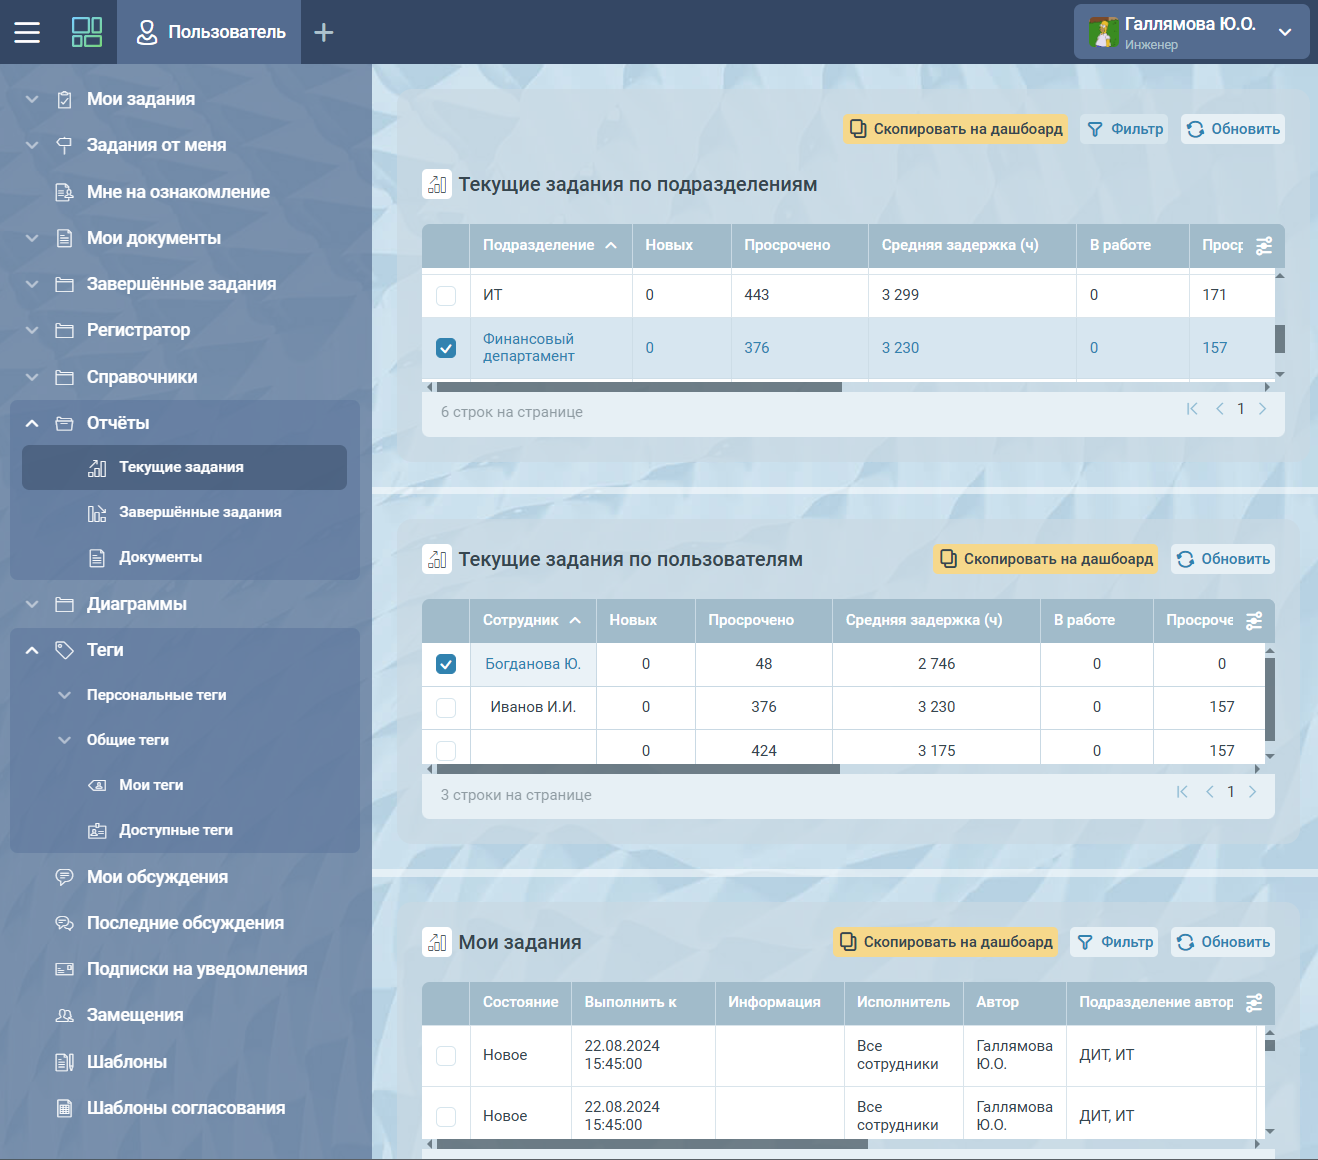
Task: Click the dashboard grid icon
Action: point(87,32)
